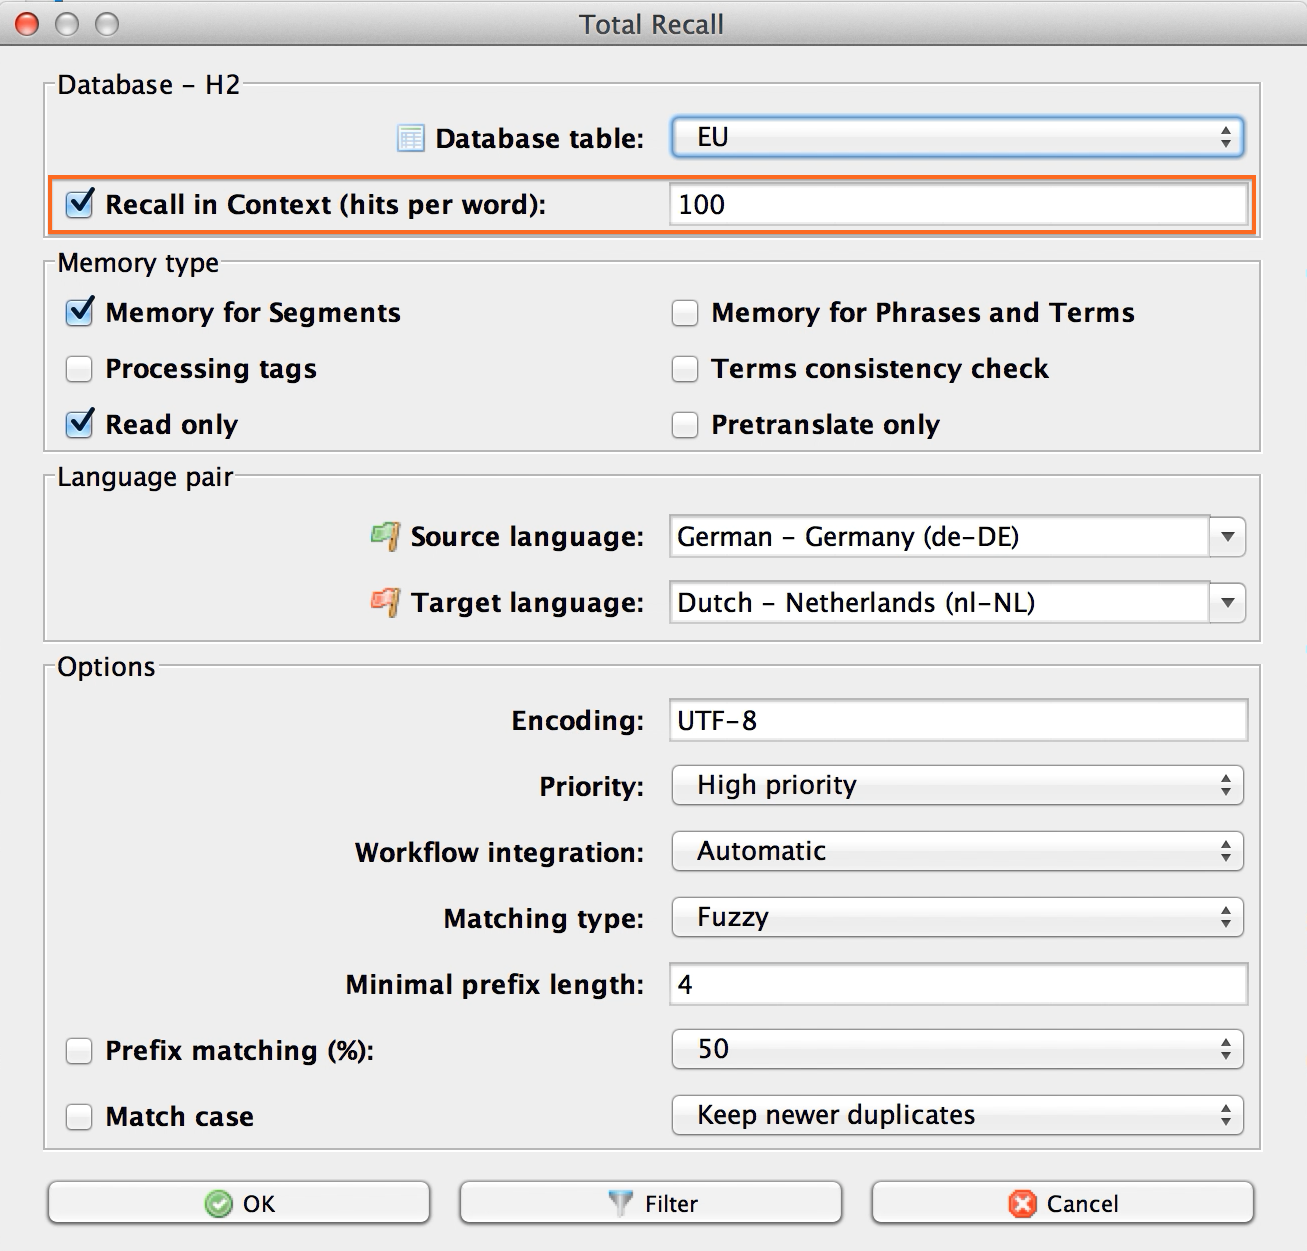This screenshot has height=1251, width=1307.
Task: Uncheck Memory for Segments
Action: (80, 313)
